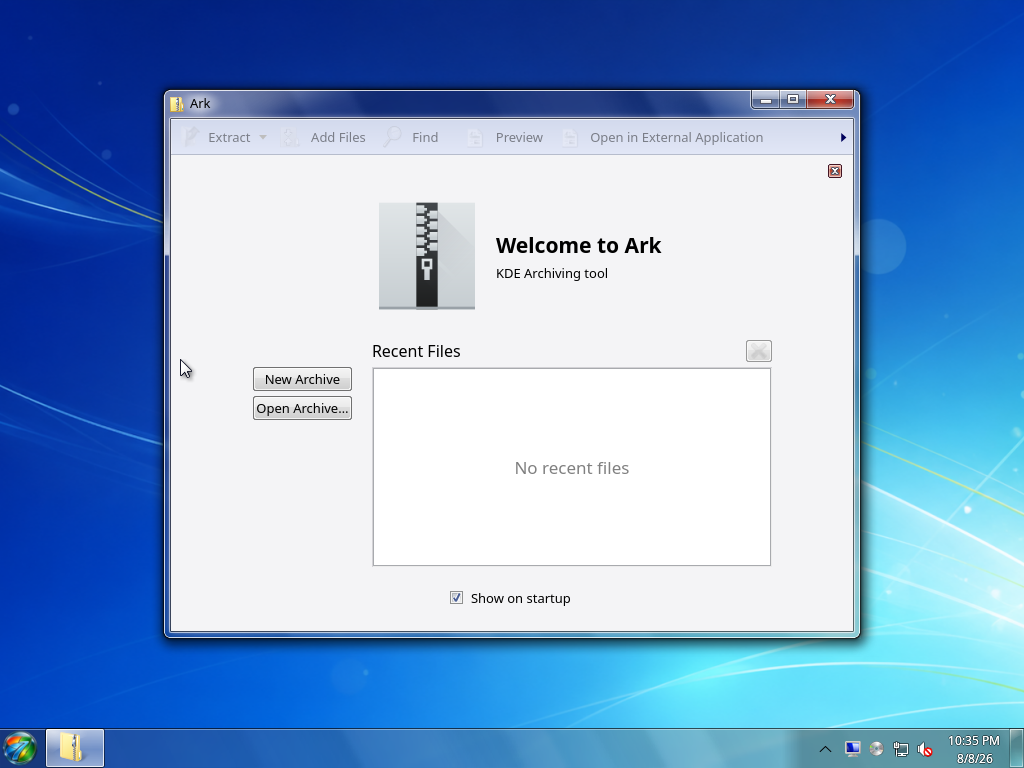Click the Extract toolbar button
This screenshot has width=1024, height=768.
click(x=217, y=137)
